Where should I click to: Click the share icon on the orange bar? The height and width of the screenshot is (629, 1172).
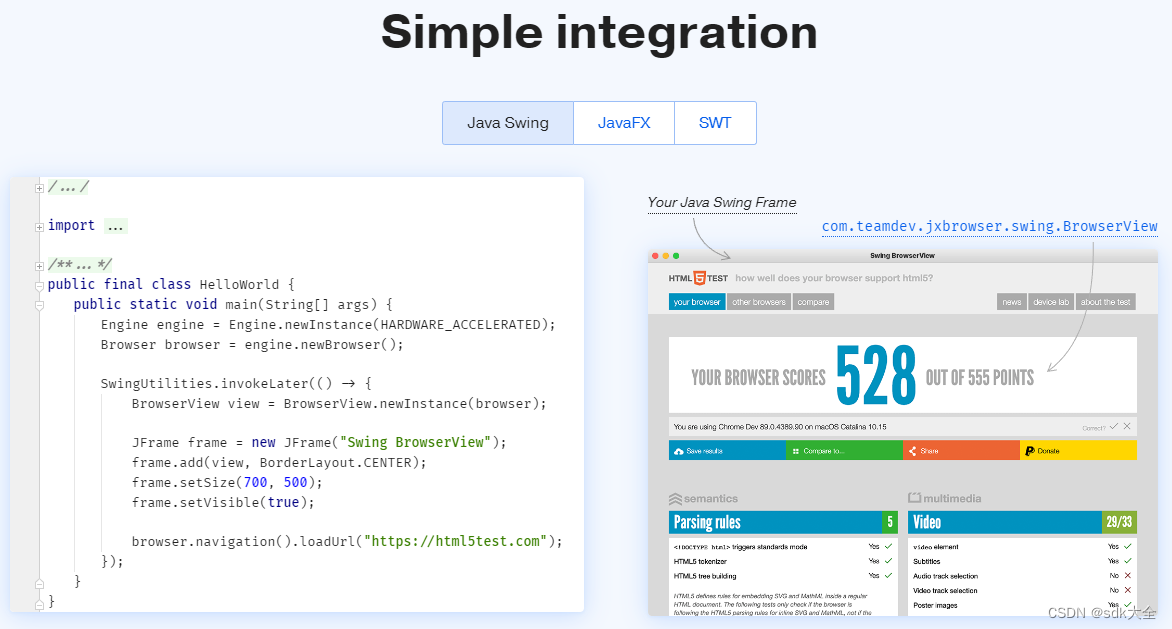[x=911, y=451]
